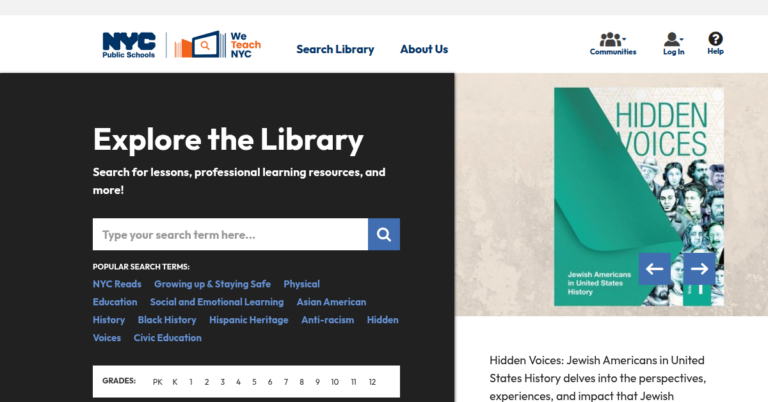
Task: Select the Civic Education search term
Action: [168, 338]
